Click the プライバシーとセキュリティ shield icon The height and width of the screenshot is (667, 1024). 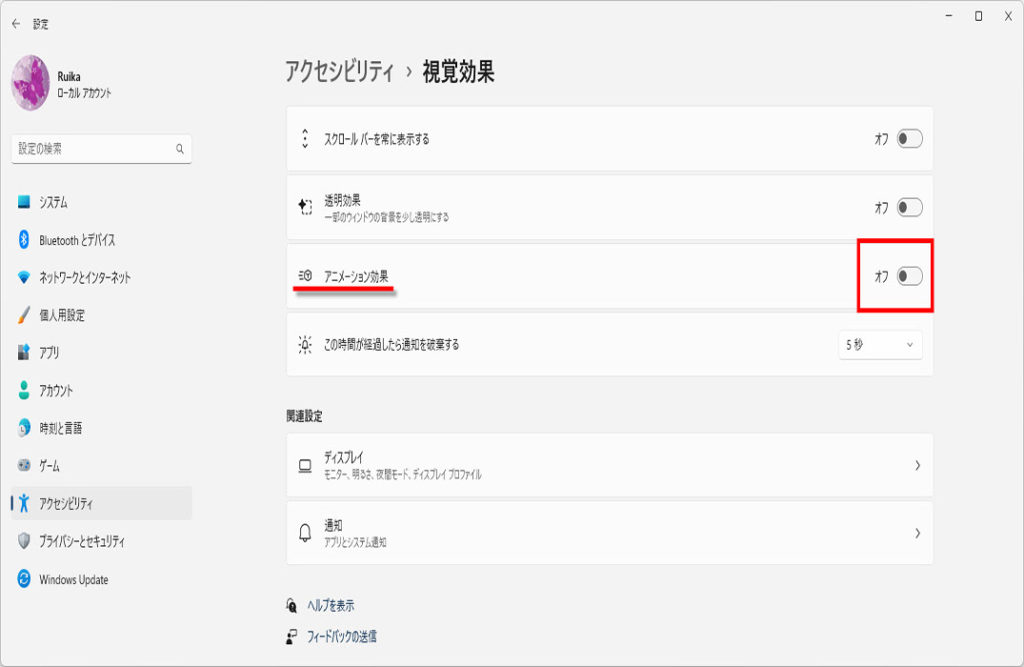(x=25, y=541)
